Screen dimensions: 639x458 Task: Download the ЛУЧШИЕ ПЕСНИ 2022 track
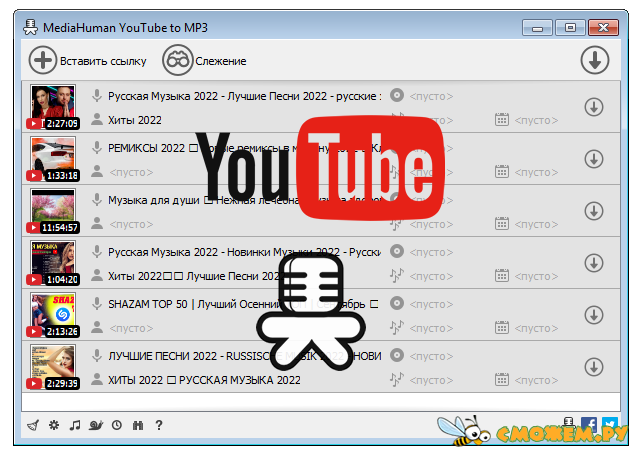(593, 367)
